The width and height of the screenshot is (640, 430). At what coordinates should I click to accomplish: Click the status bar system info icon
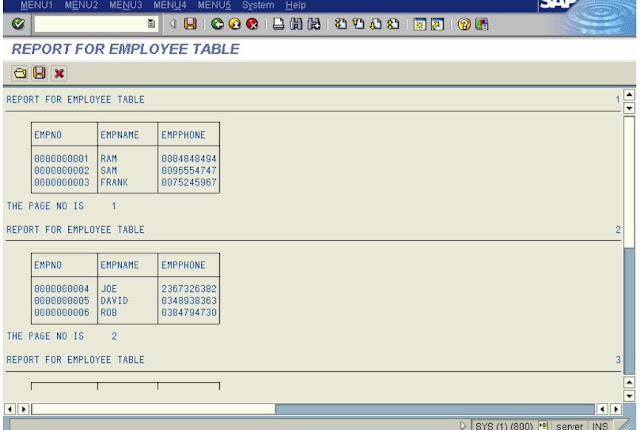pyautogui.click(x=543, y=426)
